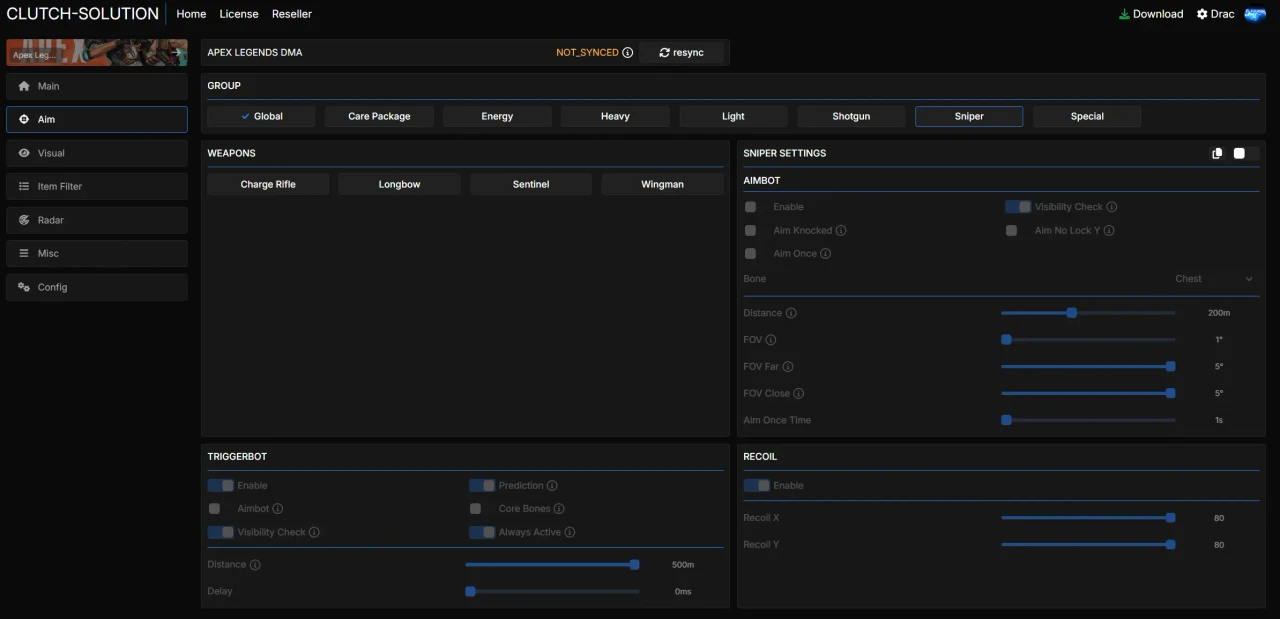Image resolution: width=1280 pixels, height=619 pixels.
Task: Click the user avatar in the top-right corner
Action: [1254, 14]
